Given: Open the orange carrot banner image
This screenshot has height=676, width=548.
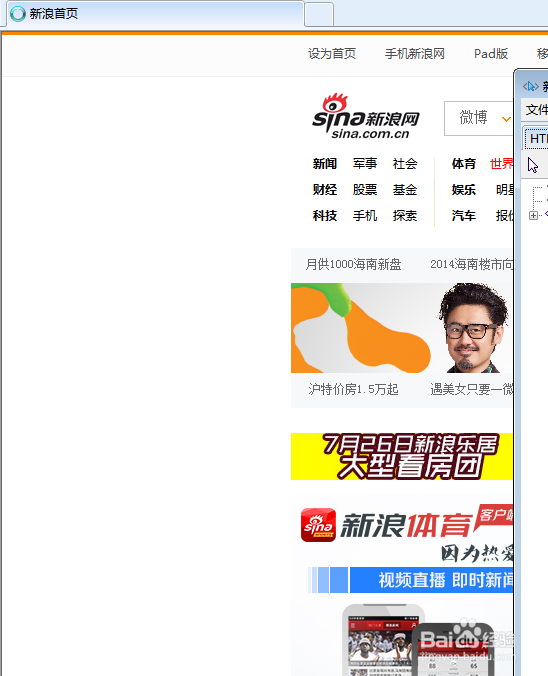Looking at the screenshot, I should point(360,328).
